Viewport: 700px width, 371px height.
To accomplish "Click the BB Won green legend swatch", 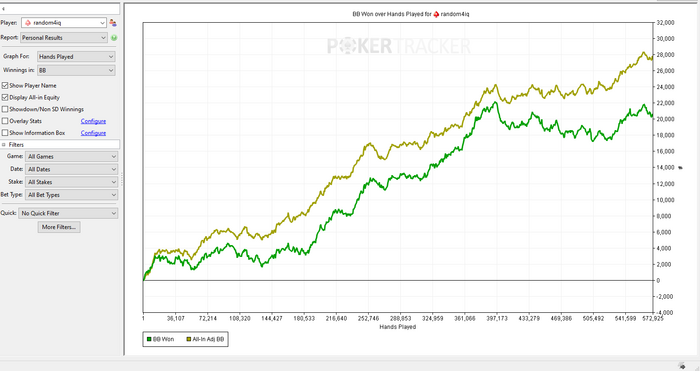I will [149, 339].
